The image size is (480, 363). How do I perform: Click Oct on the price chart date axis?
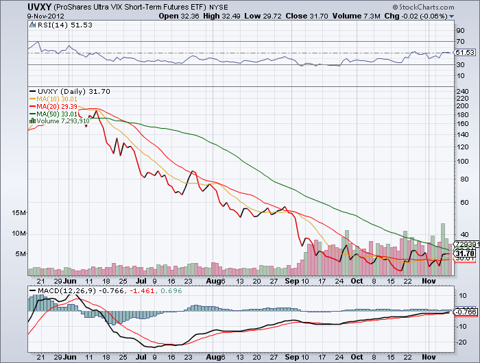[357, 281]
